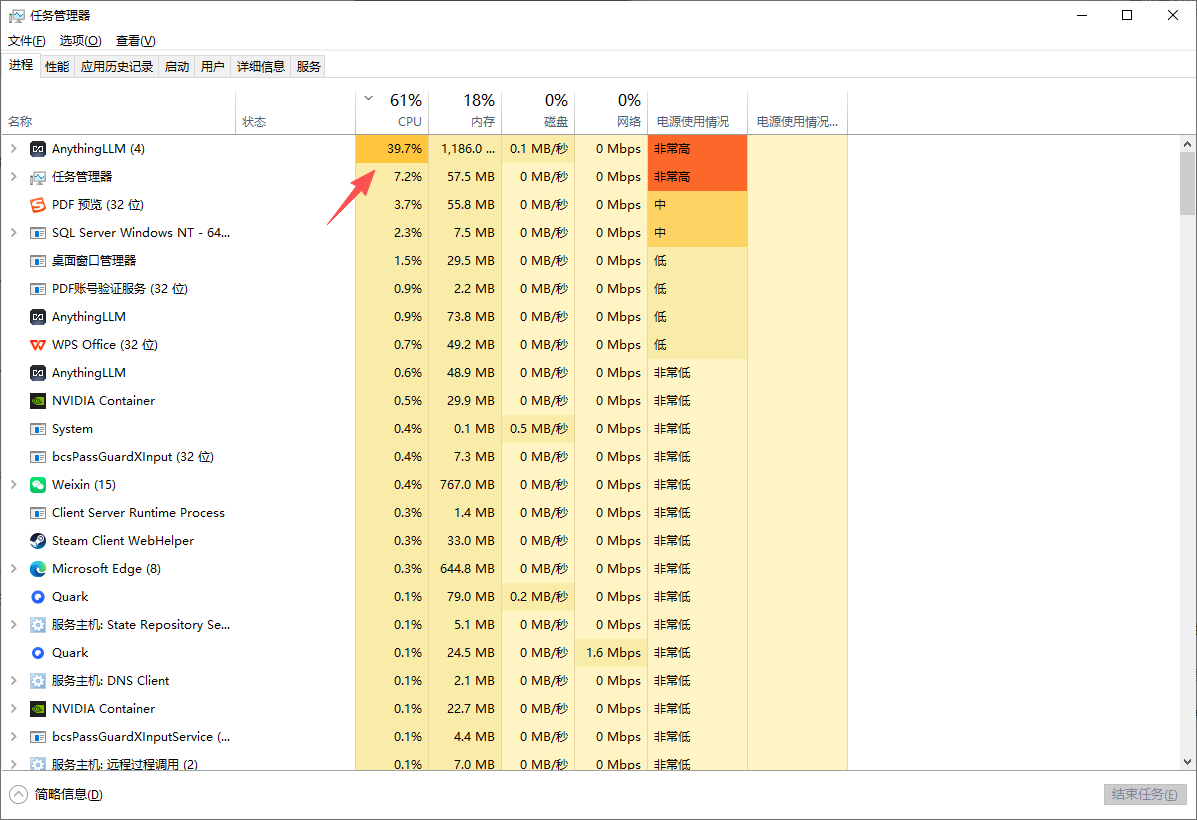Viewport: 1197px width, 820px height.
Task: Click the 简略信息 up-arrow circle icon
Action: (18, 794)
